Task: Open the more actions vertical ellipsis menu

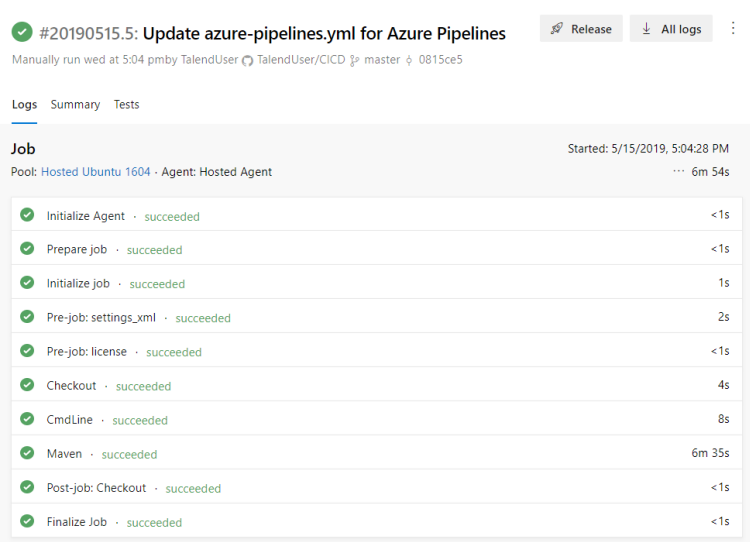Action: 733,29
